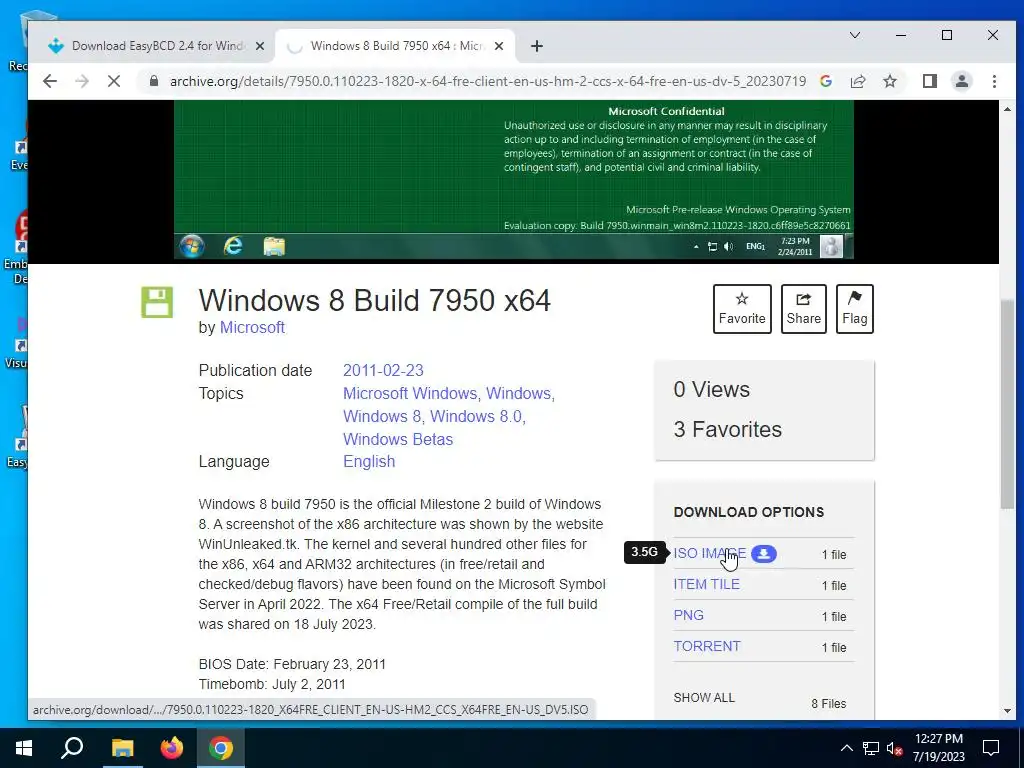Viewport: 1024px width, 768px height.
Task: Share this page from the address bar
Action: tap(858, 81)
